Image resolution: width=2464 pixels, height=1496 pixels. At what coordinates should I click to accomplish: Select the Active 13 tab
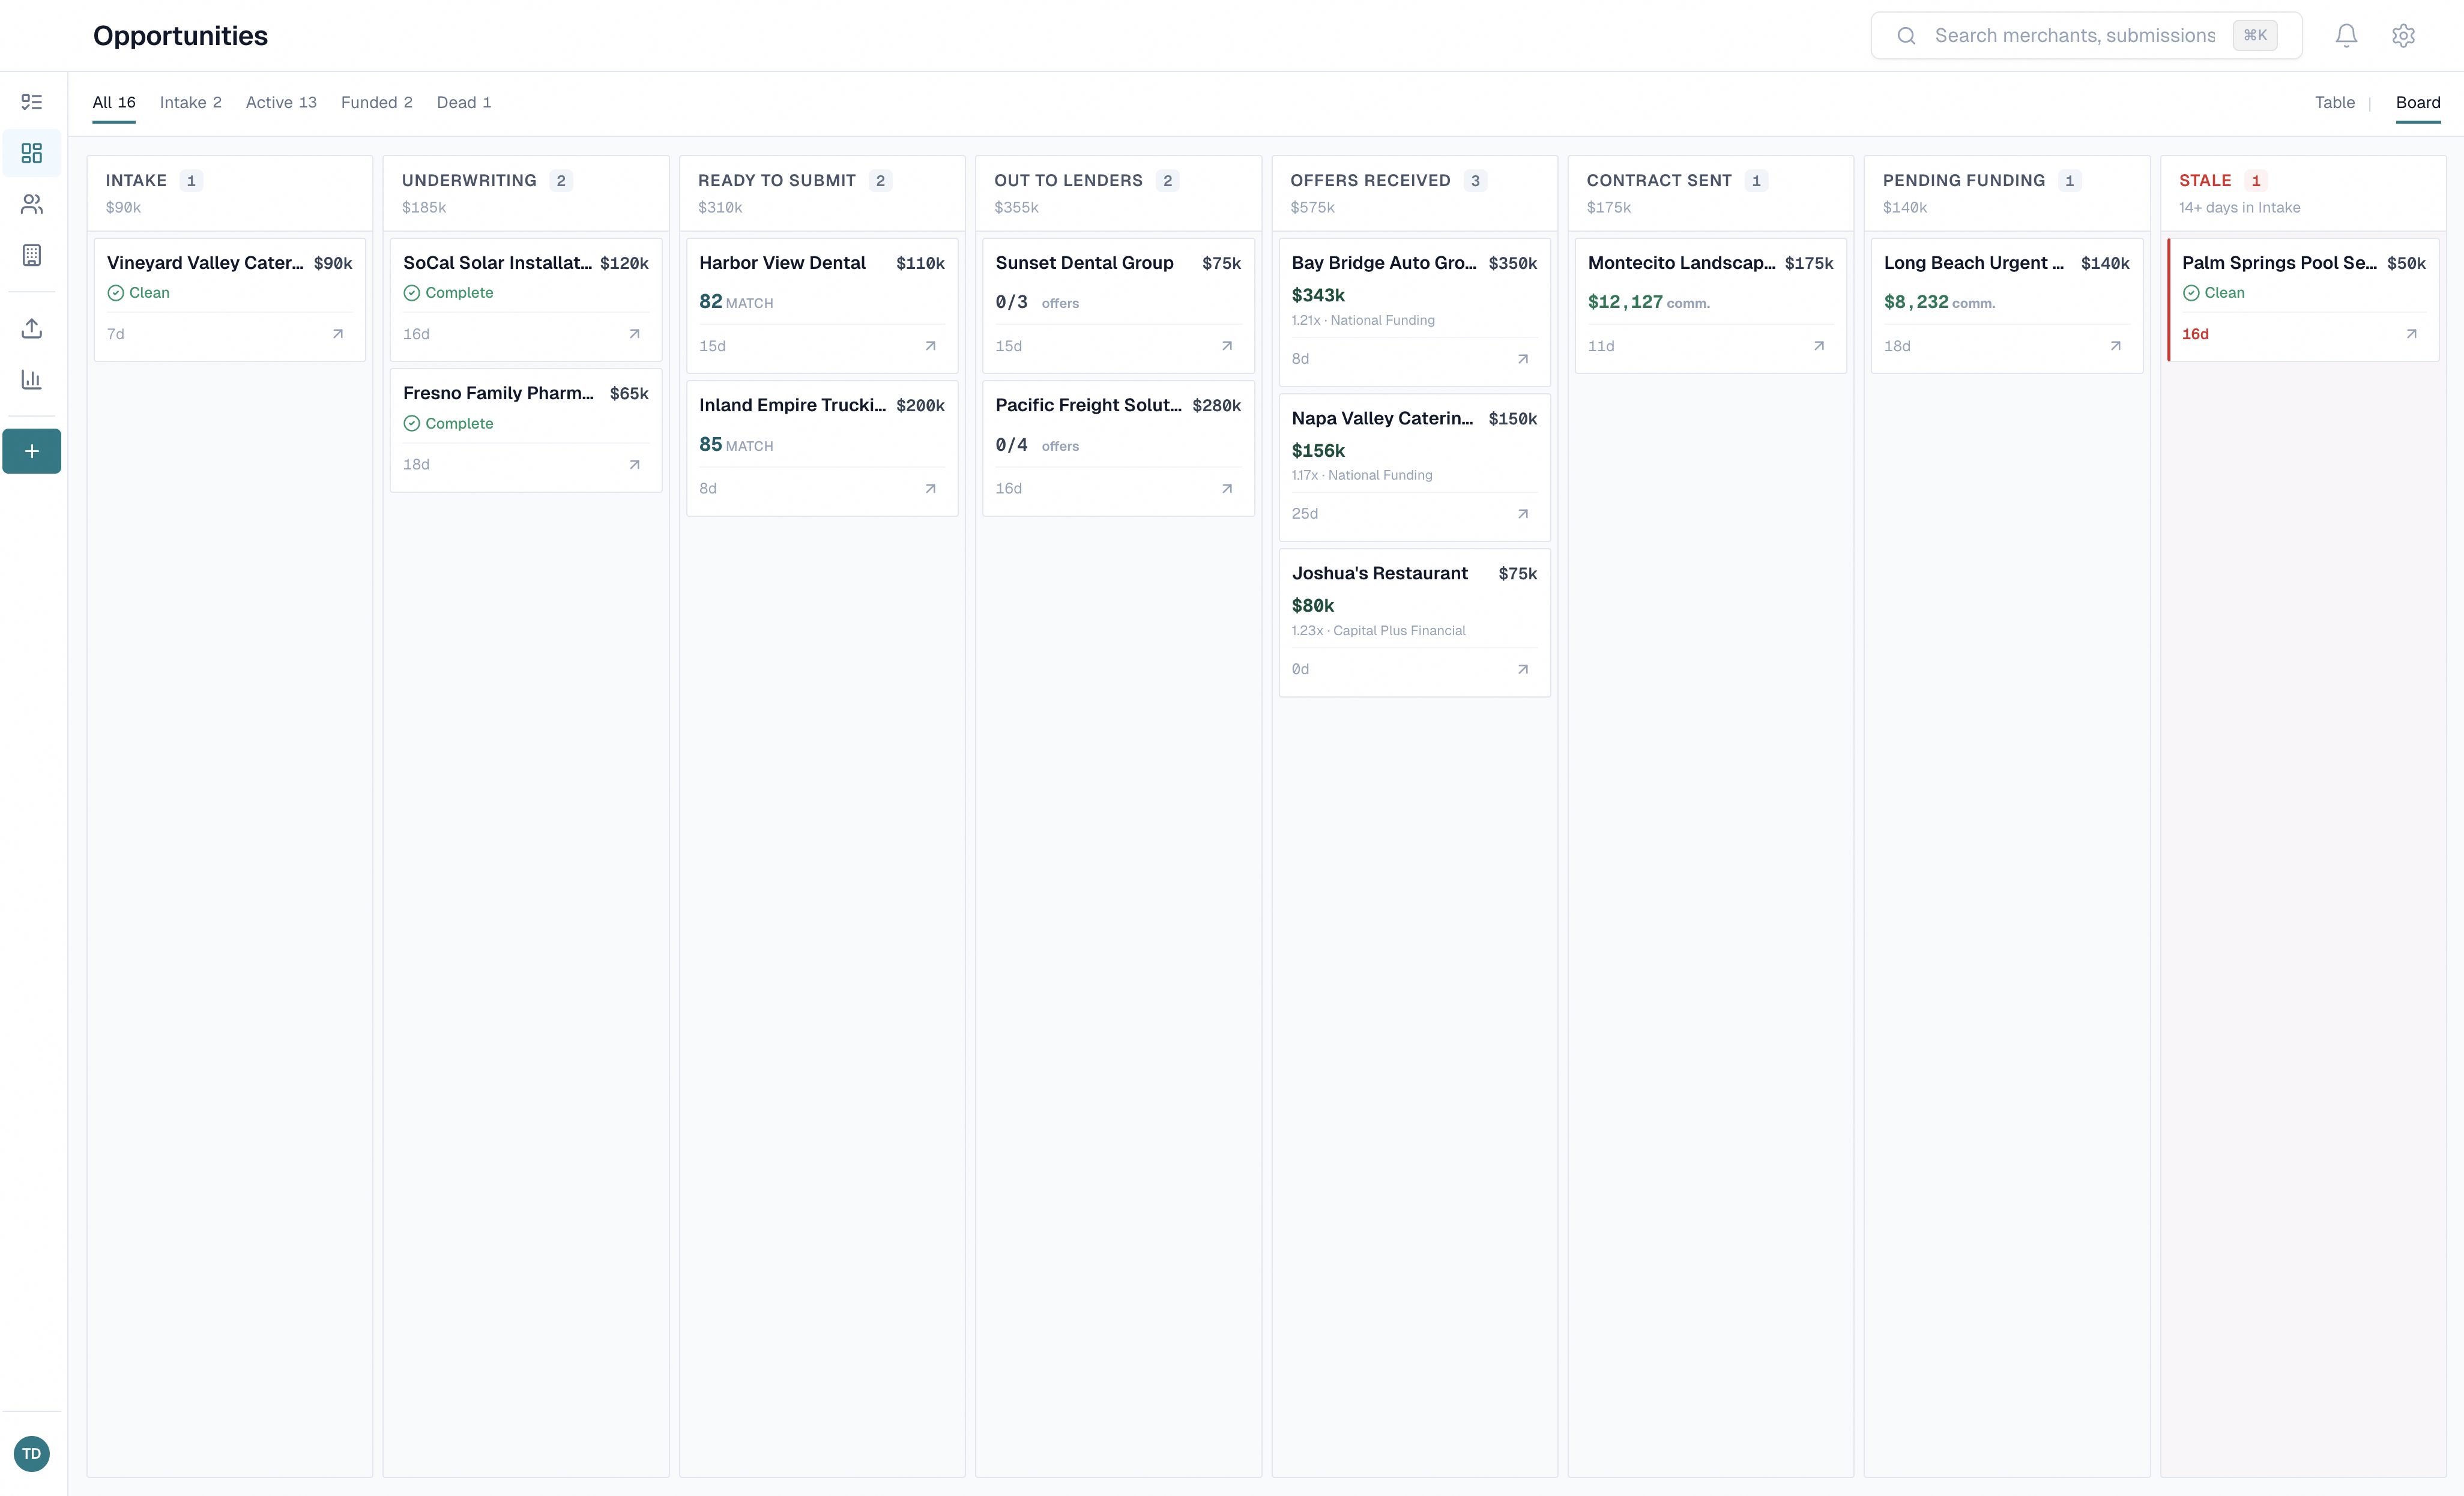tap(281, 102)
